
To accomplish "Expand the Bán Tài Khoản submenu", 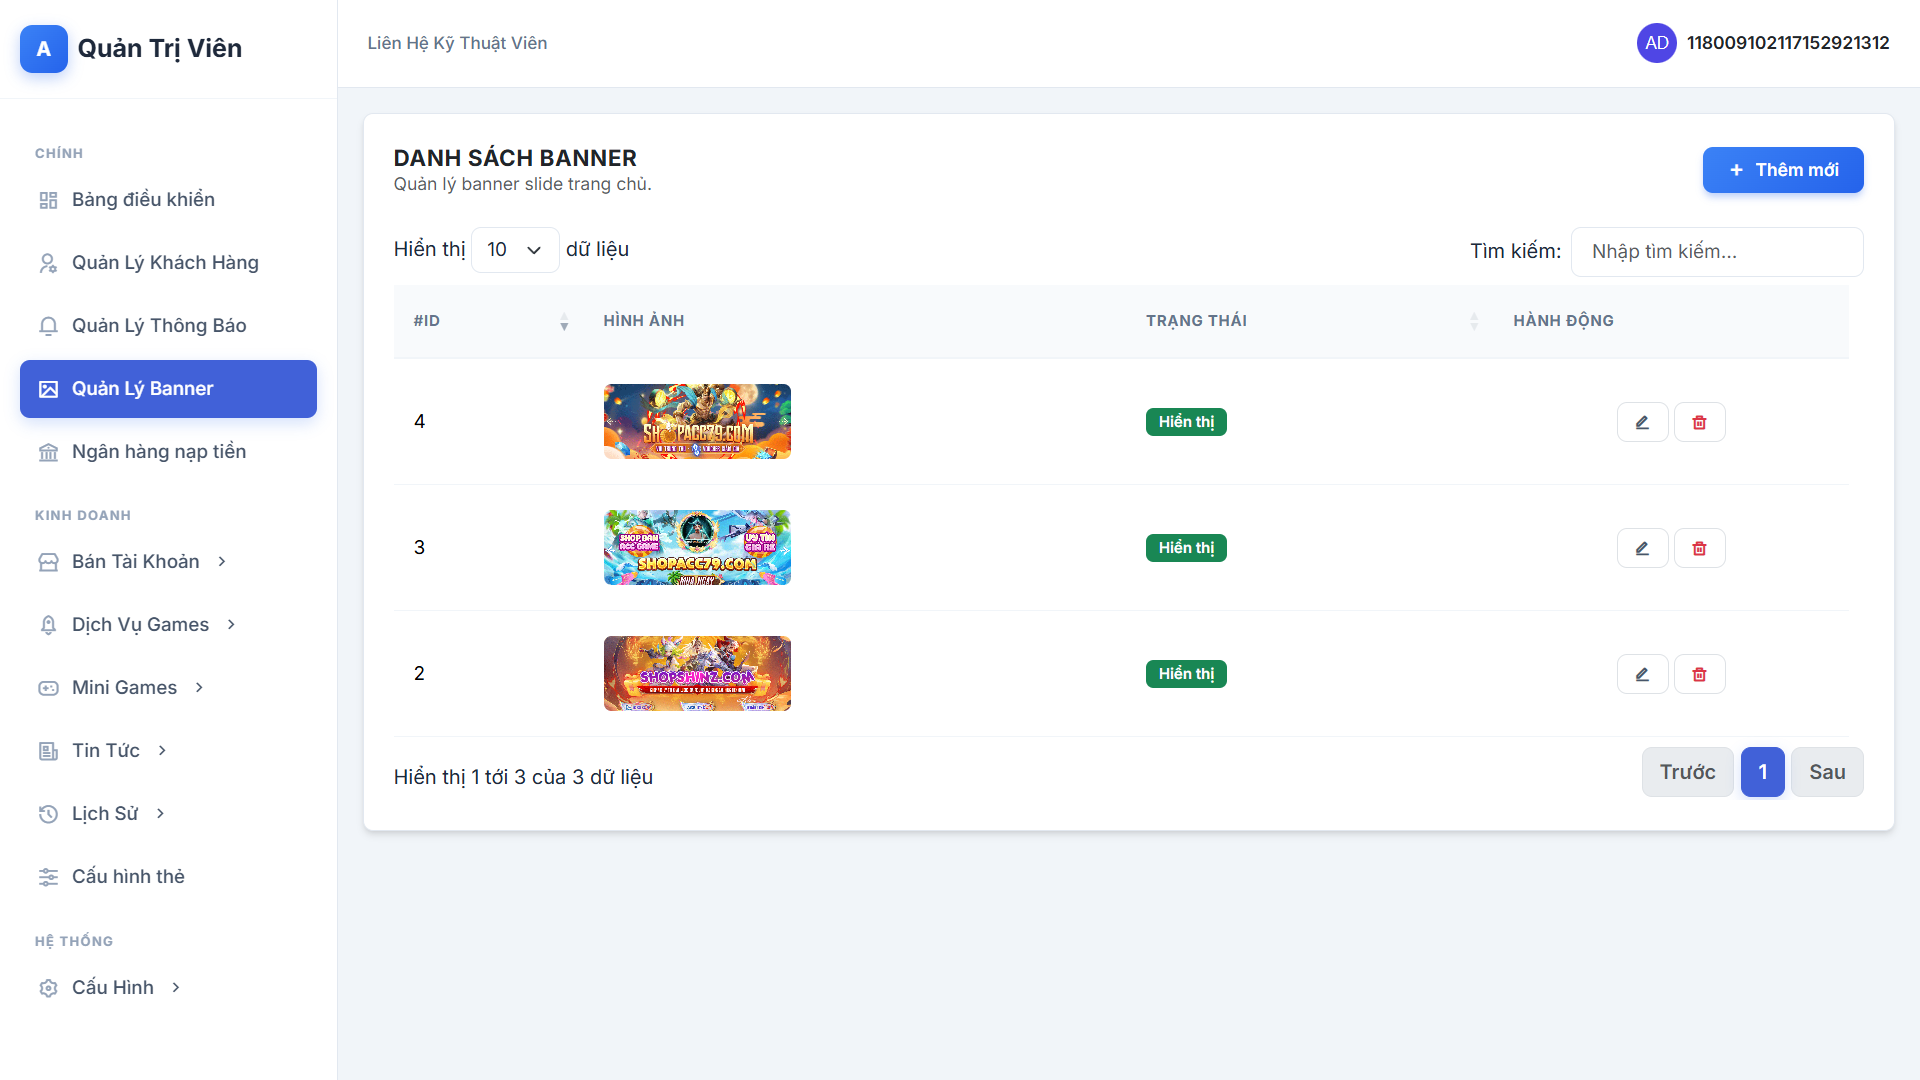I will coord(136,562).
